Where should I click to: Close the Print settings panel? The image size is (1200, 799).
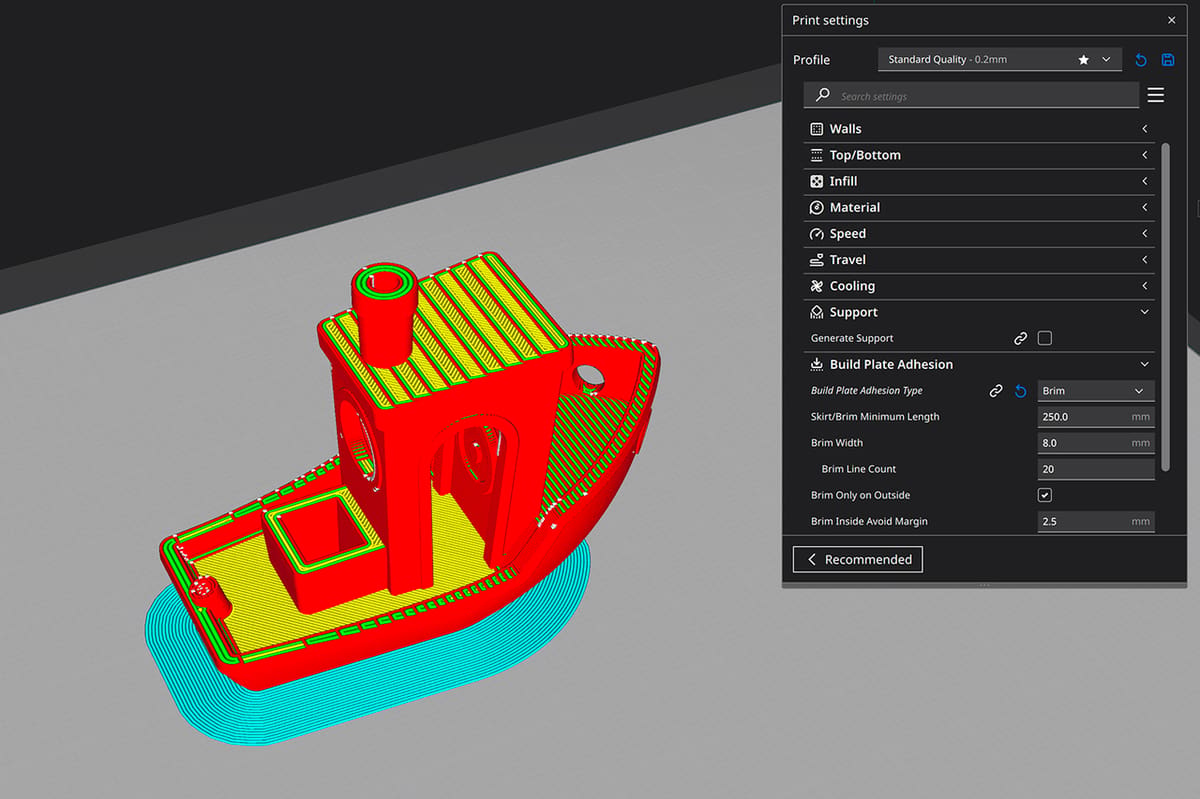(1172, 20)
